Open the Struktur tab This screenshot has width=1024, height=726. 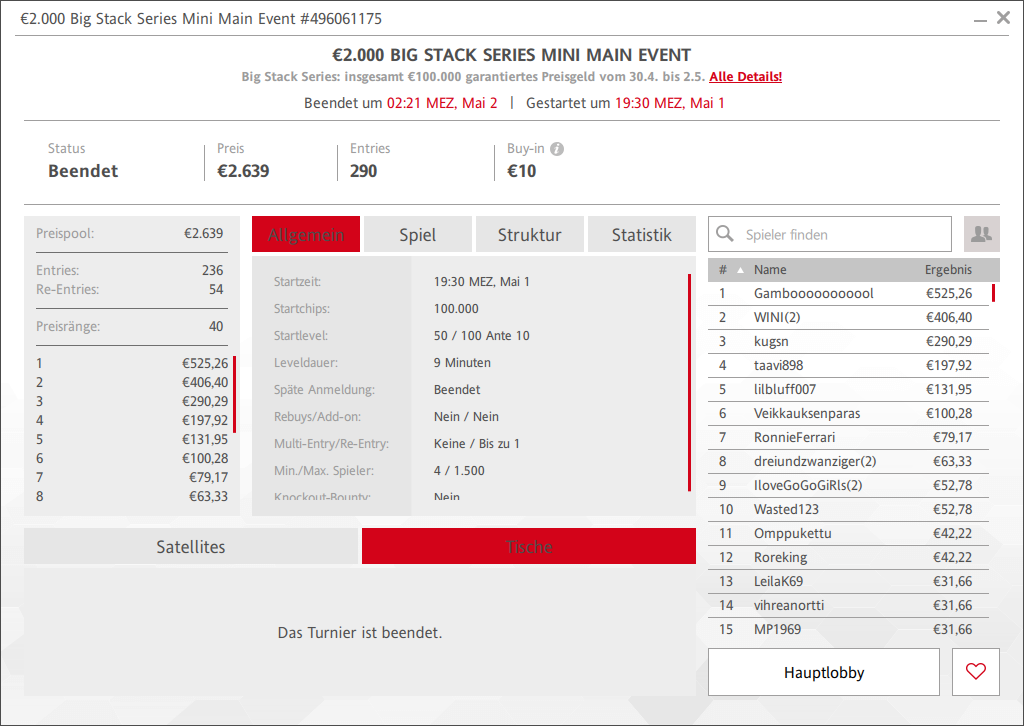[x=530, y=234]
